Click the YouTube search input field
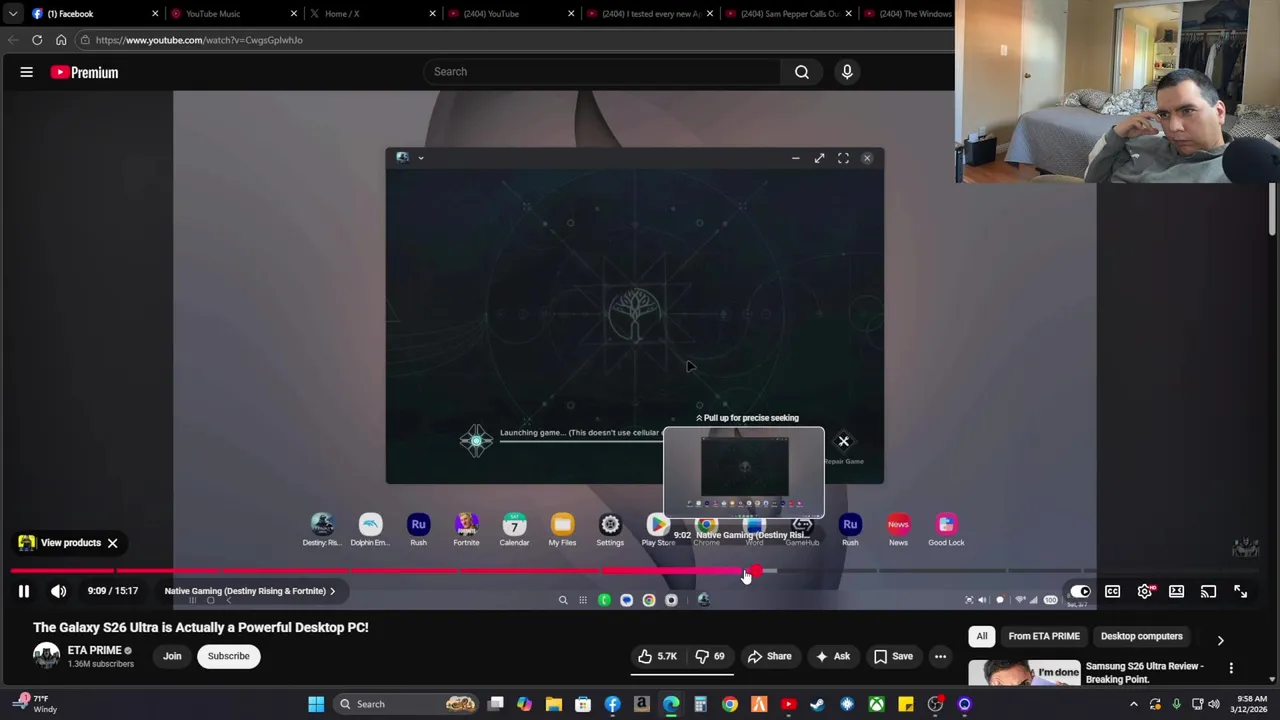The width and height of the screenshot is (1280, 720). pos(602,72)
